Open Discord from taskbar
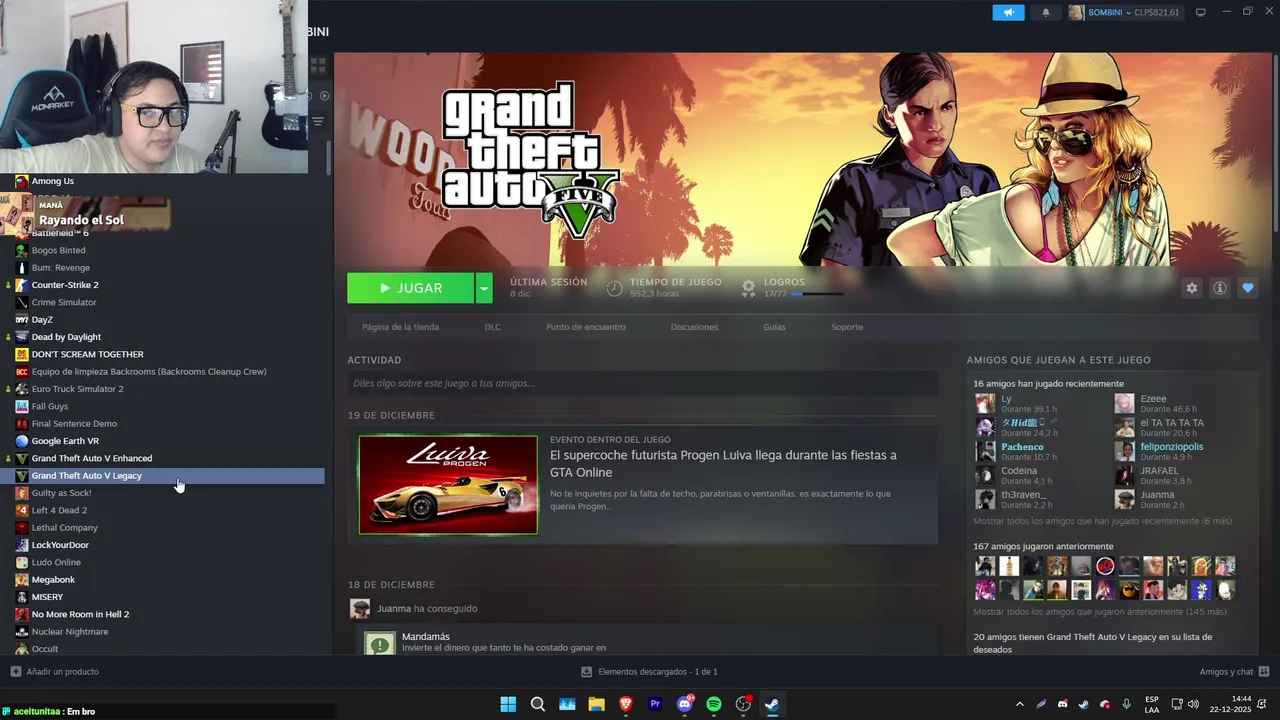1280x720 pixels. 685,704
